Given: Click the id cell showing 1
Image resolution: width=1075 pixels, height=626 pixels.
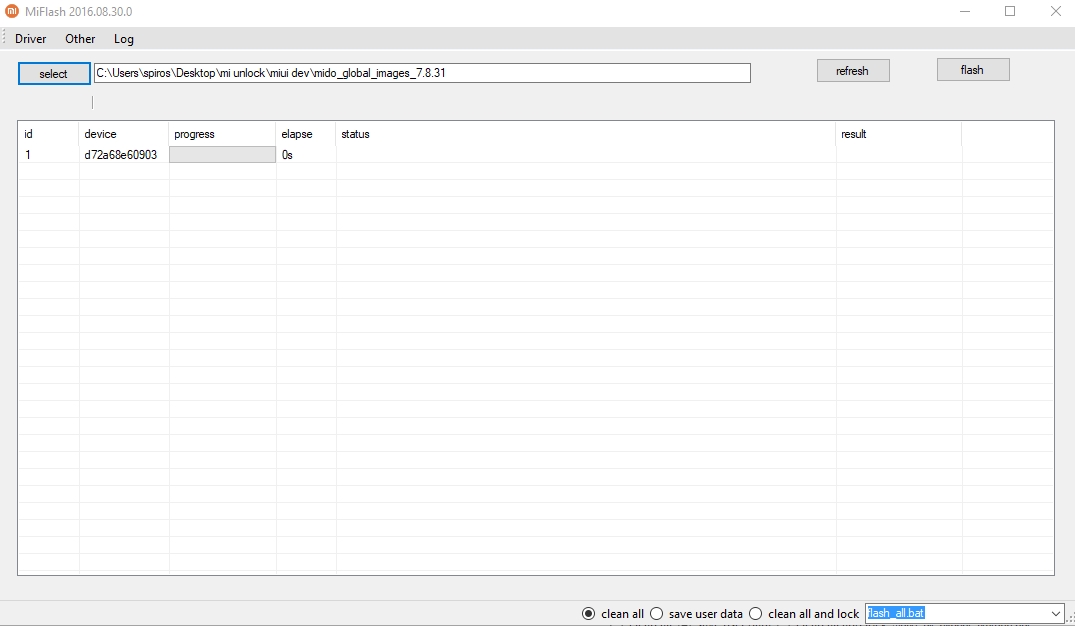Looking at the screenshot, I should tap(28, 155).
